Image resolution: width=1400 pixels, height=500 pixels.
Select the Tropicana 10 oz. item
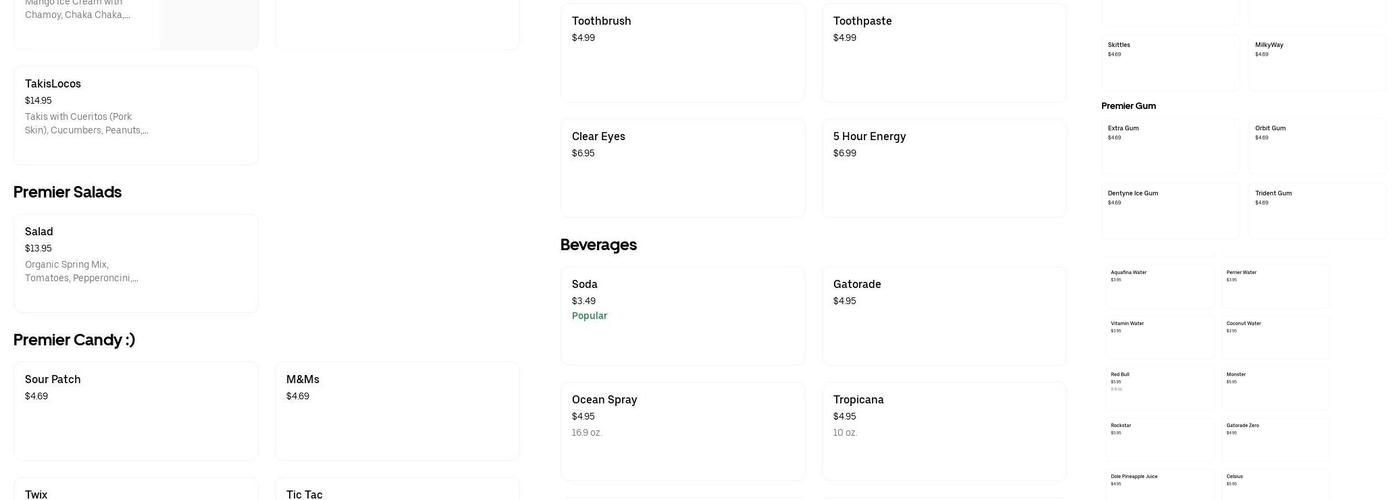click(944, 431)
